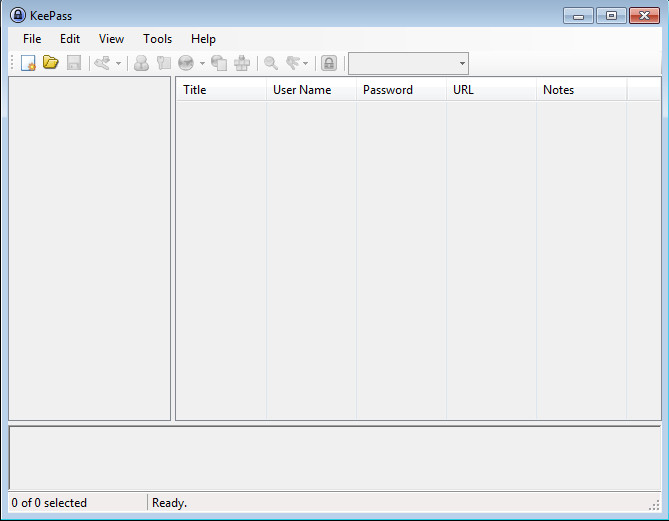The image size is (669, 521).
Task: Open the View menu
Action: 111,39
